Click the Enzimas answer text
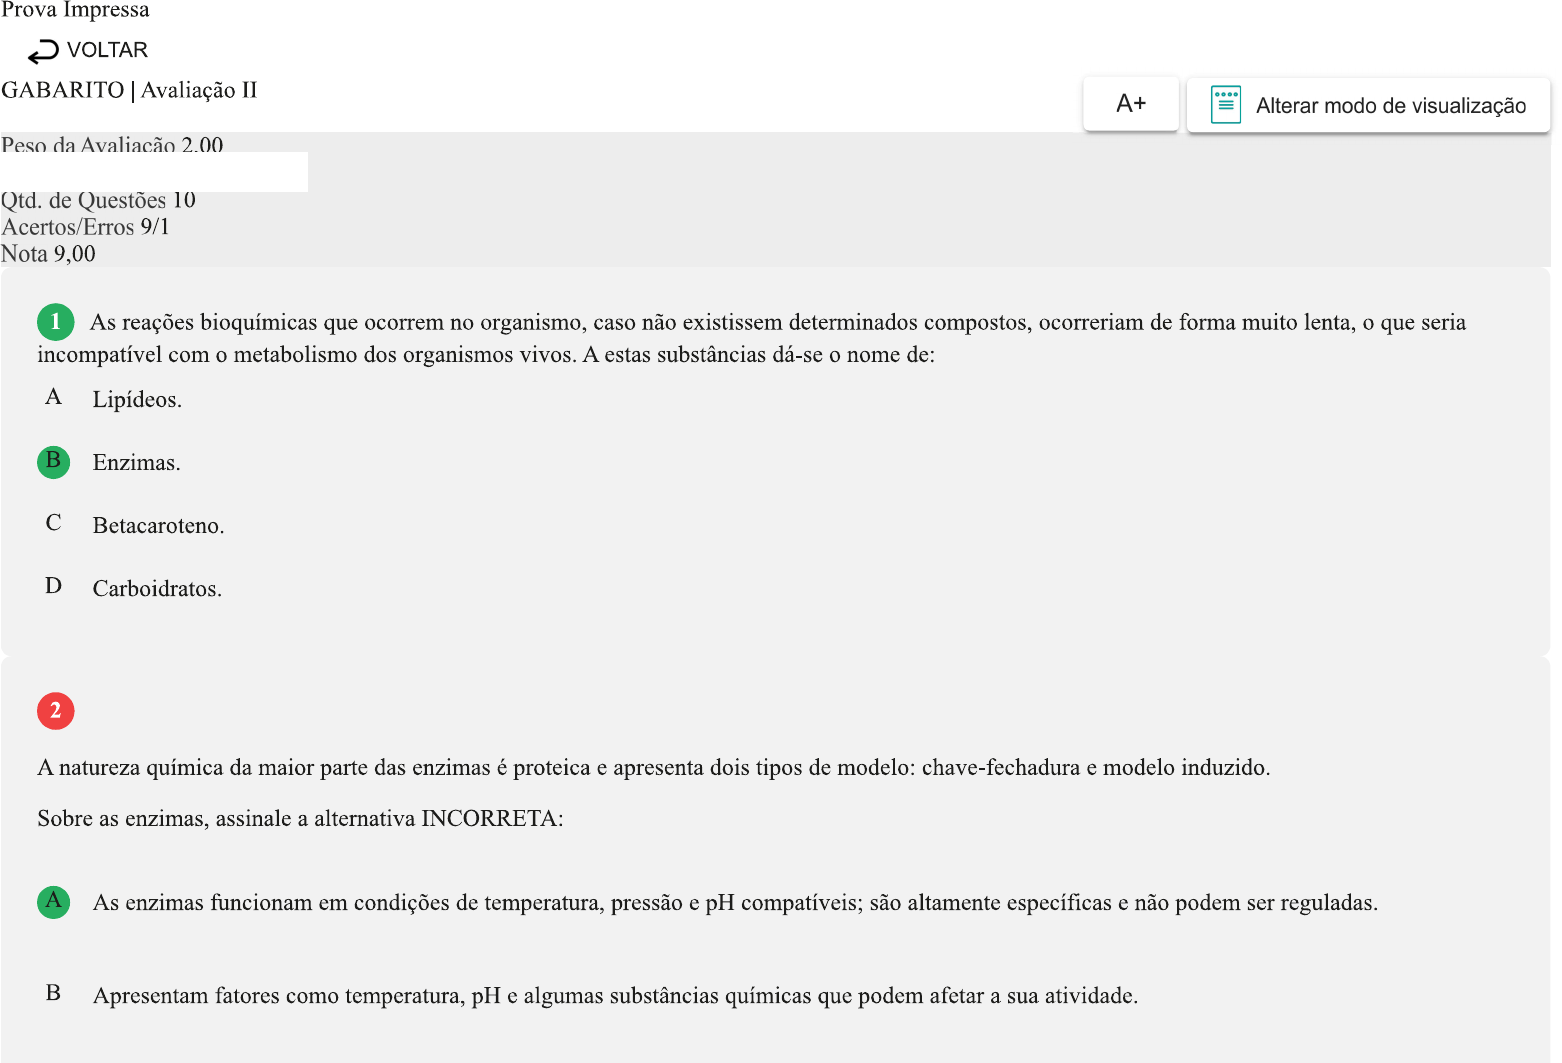 click(x=136, y=463)
